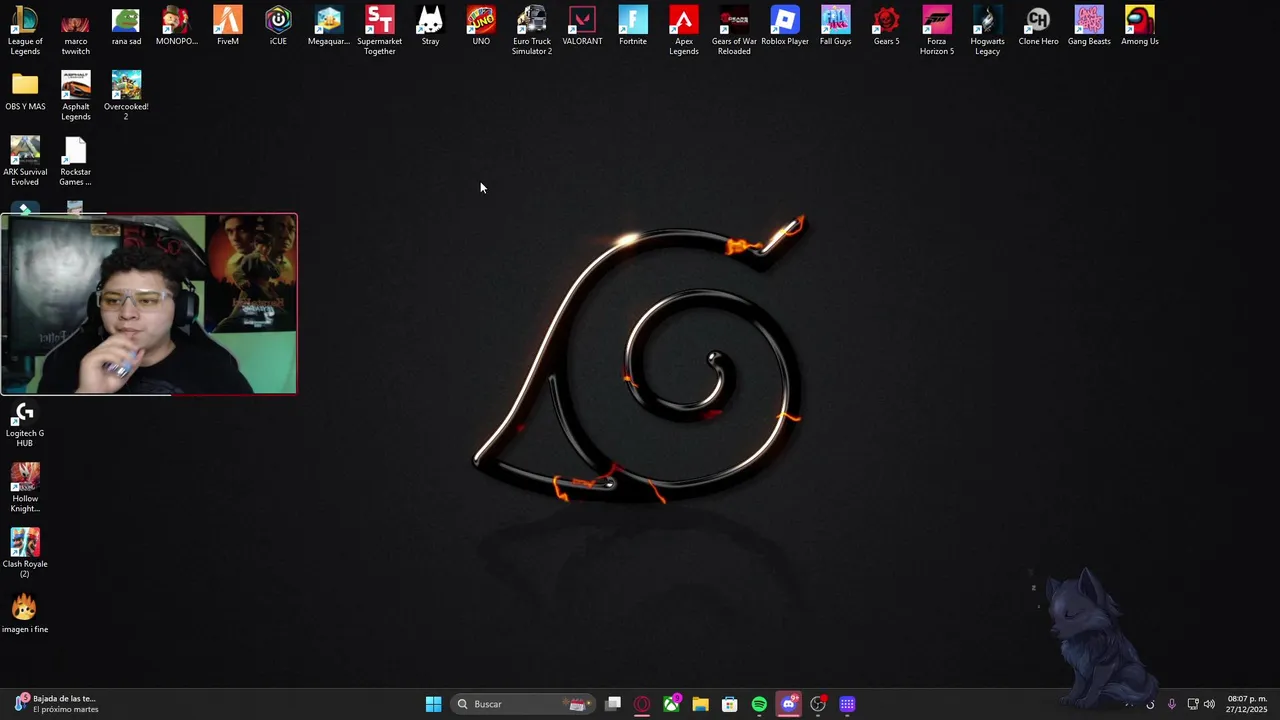Select the Euro Truck Simulator 2 icon
This screenshot has height=720, width=1280.
[532, 31]
